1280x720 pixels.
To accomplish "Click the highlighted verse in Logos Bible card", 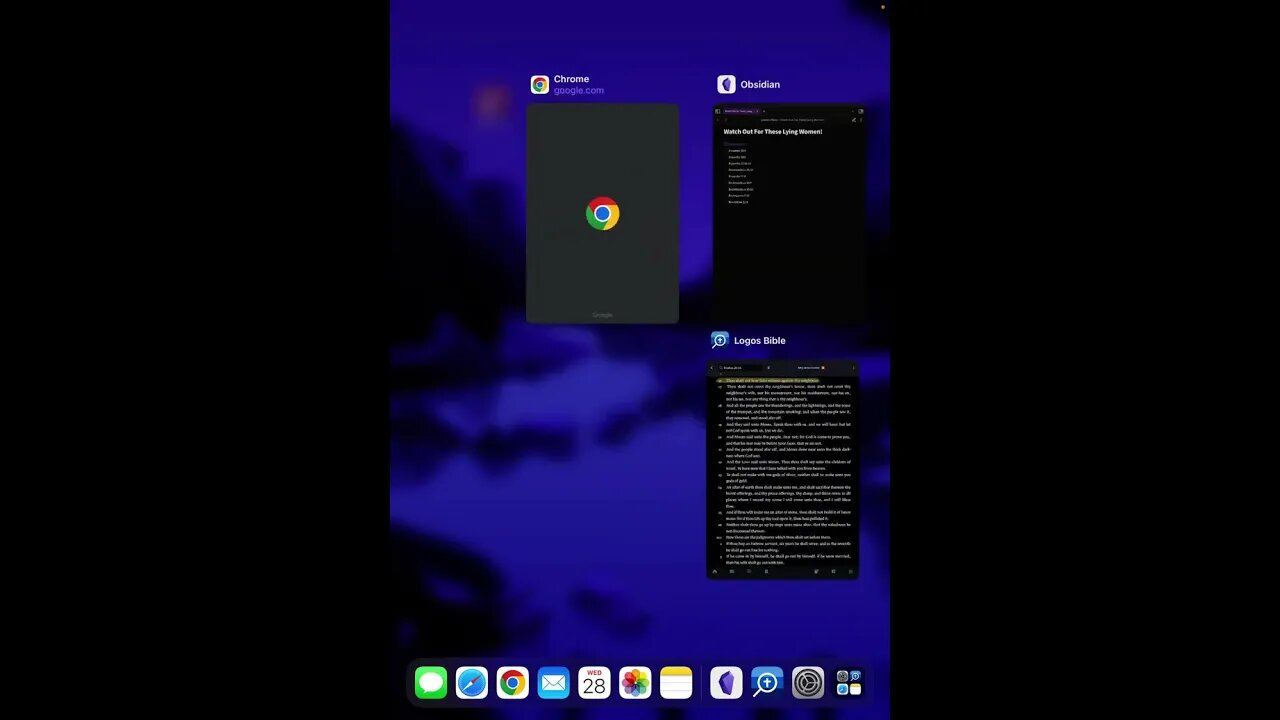I will (x=772, y=380).
